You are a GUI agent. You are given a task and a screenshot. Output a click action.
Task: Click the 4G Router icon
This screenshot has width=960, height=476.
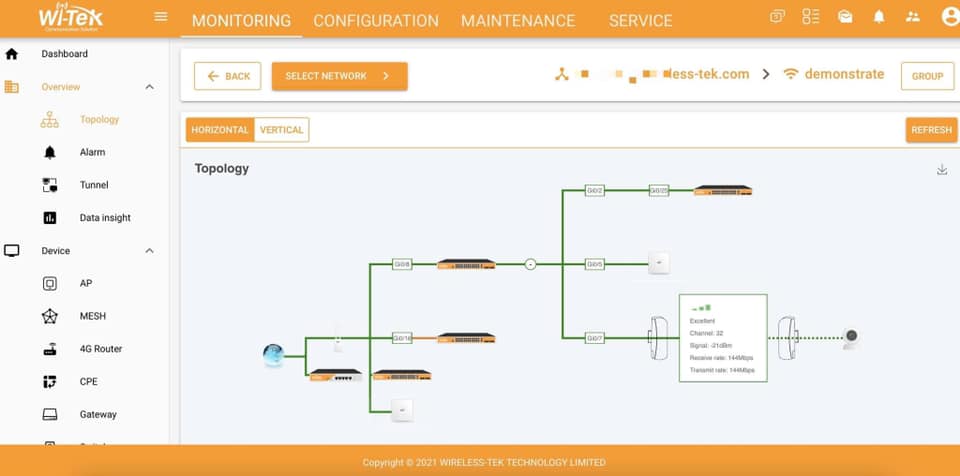[x=50, y=349]
